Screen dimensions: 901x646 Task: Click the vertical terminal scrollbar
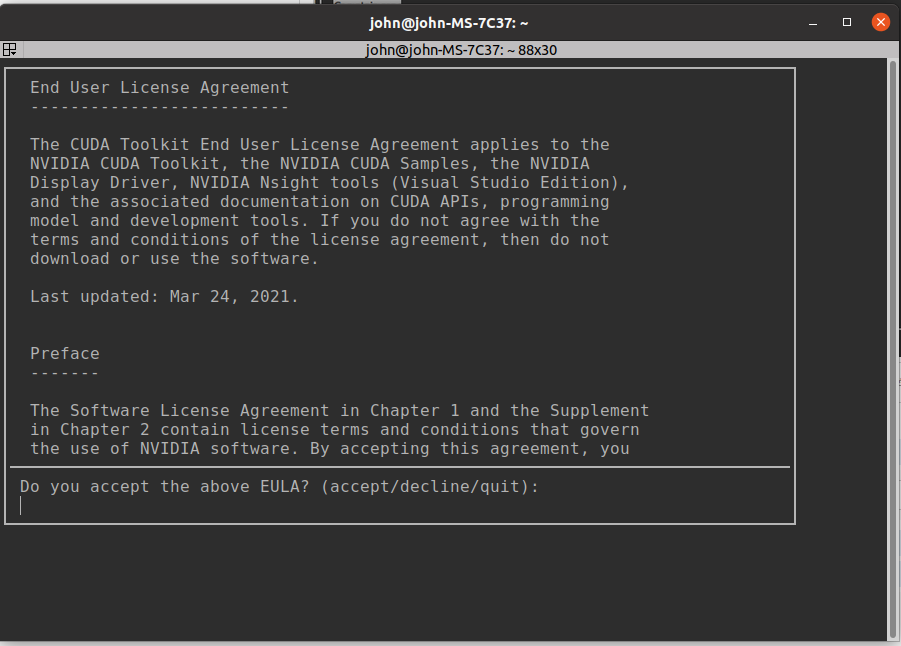point(893,349)
